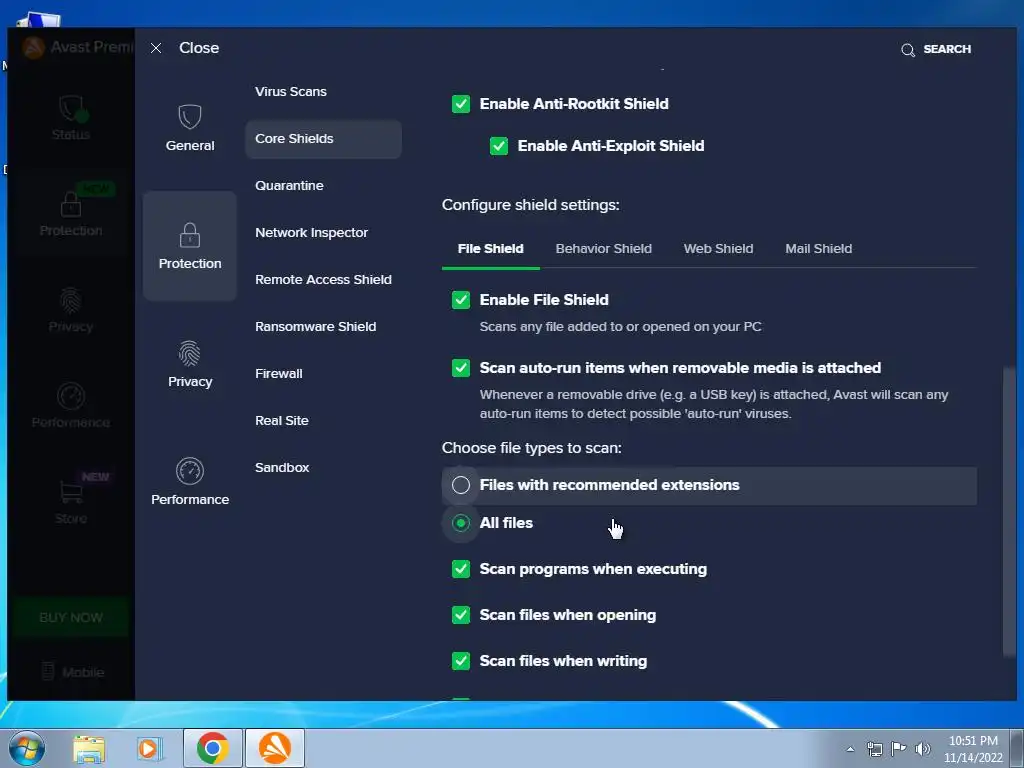
Task: Uncheck Scan programs when executing
Action: coord(461,569)
